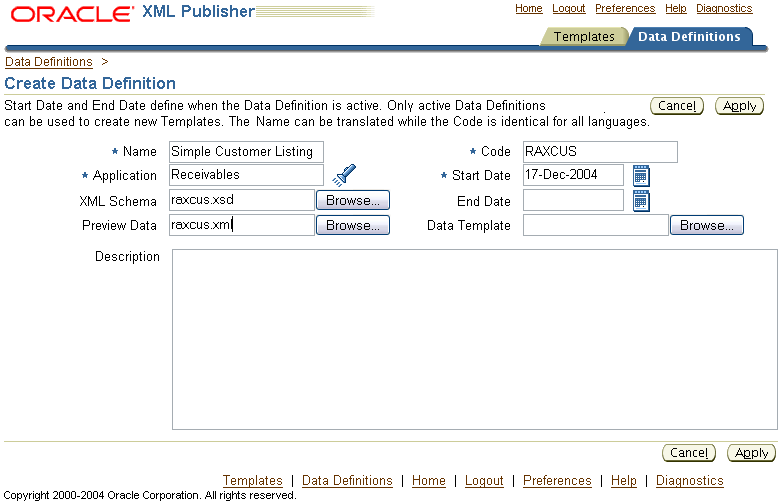Click the empty End Date field
The height and width of the screenshot is (502, 780).
pos(574,200)
